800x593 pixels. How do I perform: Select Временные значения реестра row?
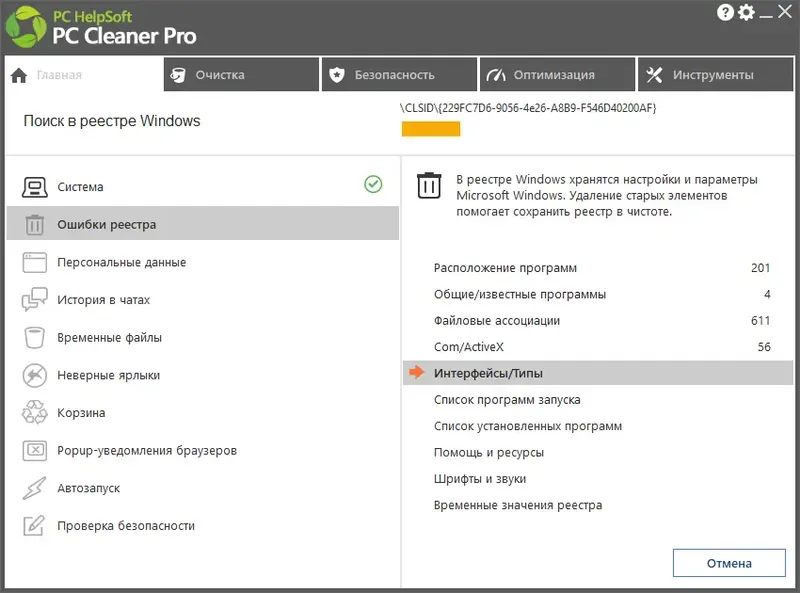tap(598, 505)
